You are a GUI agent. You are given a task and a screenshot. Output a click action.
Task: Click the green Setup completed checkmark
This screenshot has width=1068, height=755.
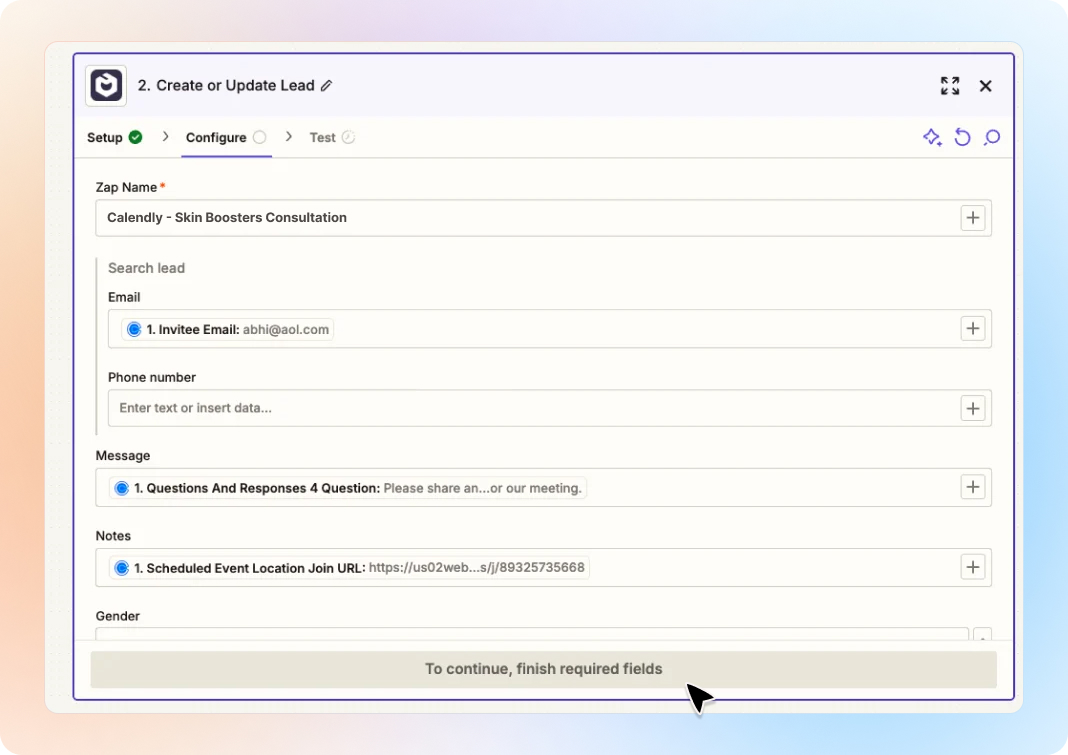tap(136, 137)
